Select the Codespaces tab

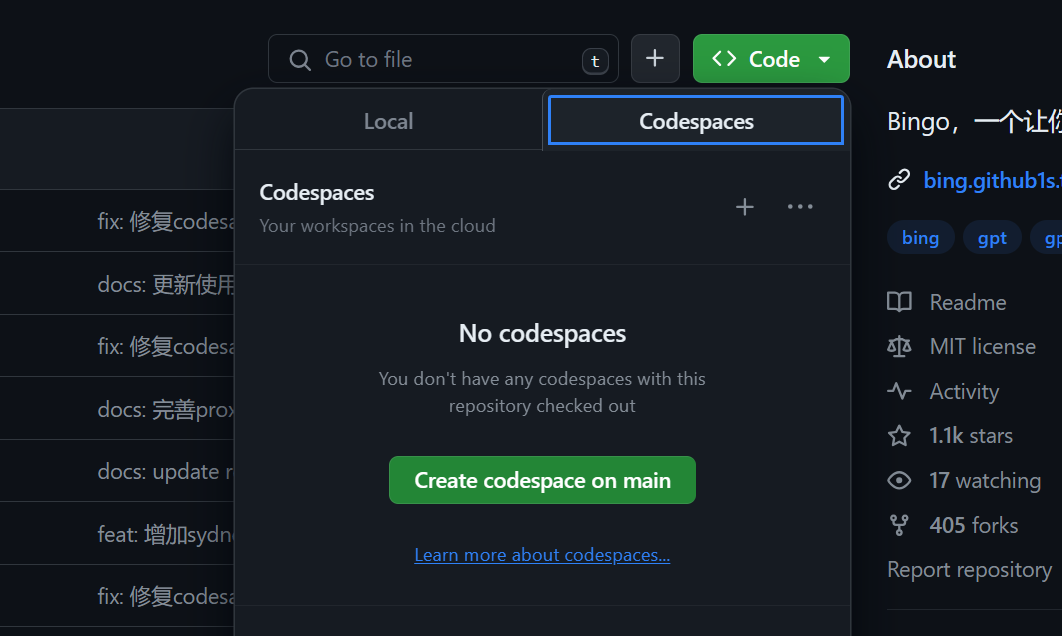click(696, 121)
